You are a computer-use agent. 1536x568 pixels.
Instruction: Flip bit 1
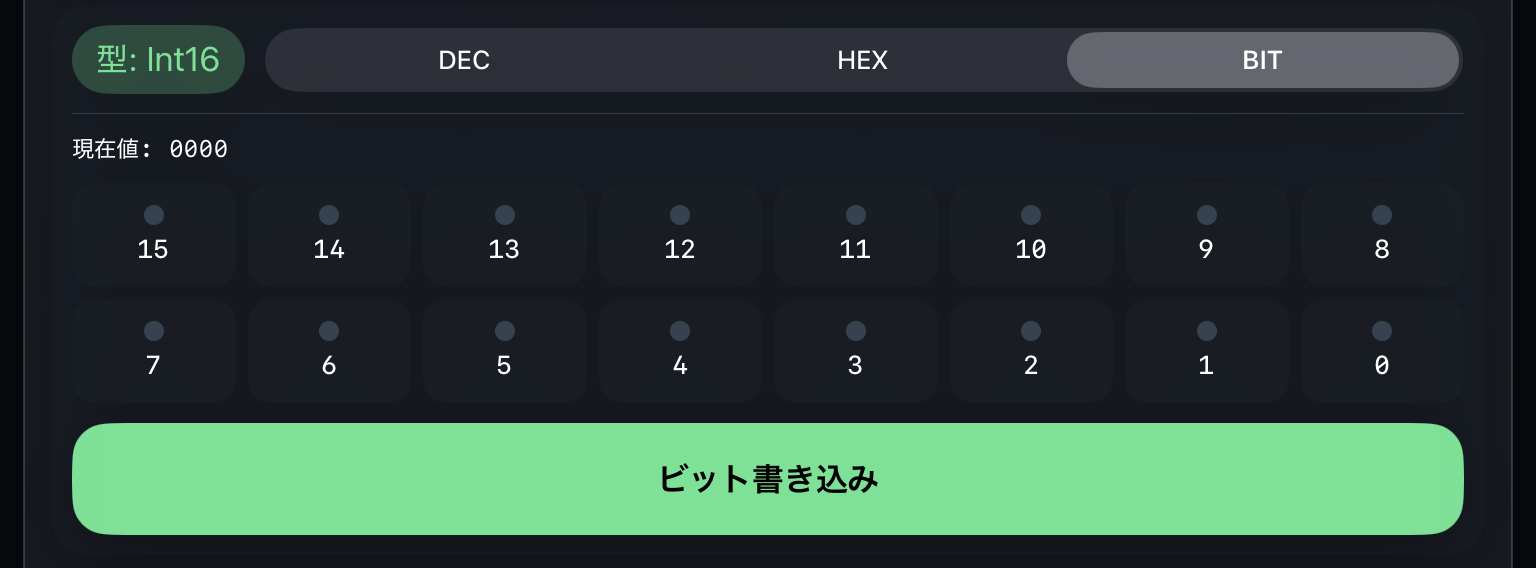tap(1207, 351)
